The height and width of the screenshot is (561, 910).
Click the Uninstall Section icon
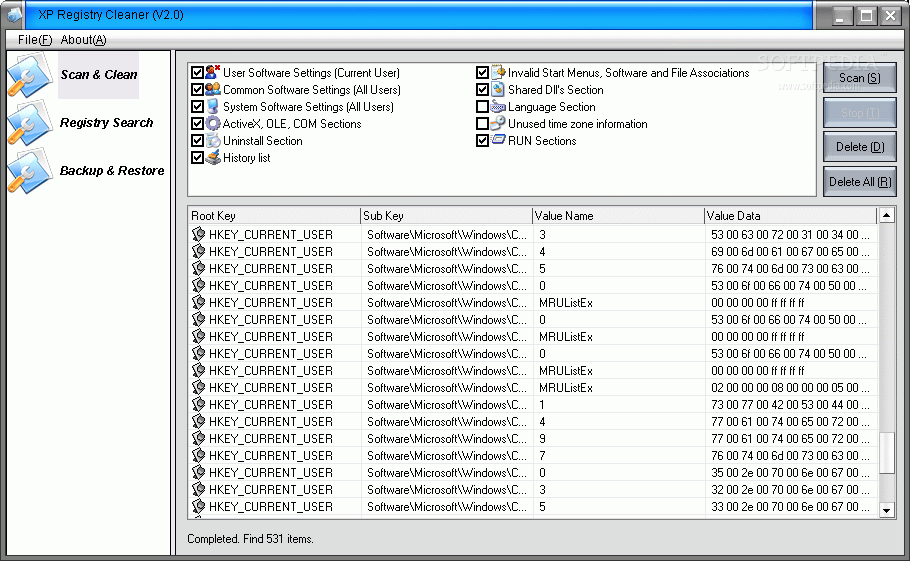[x=213, y=140]
